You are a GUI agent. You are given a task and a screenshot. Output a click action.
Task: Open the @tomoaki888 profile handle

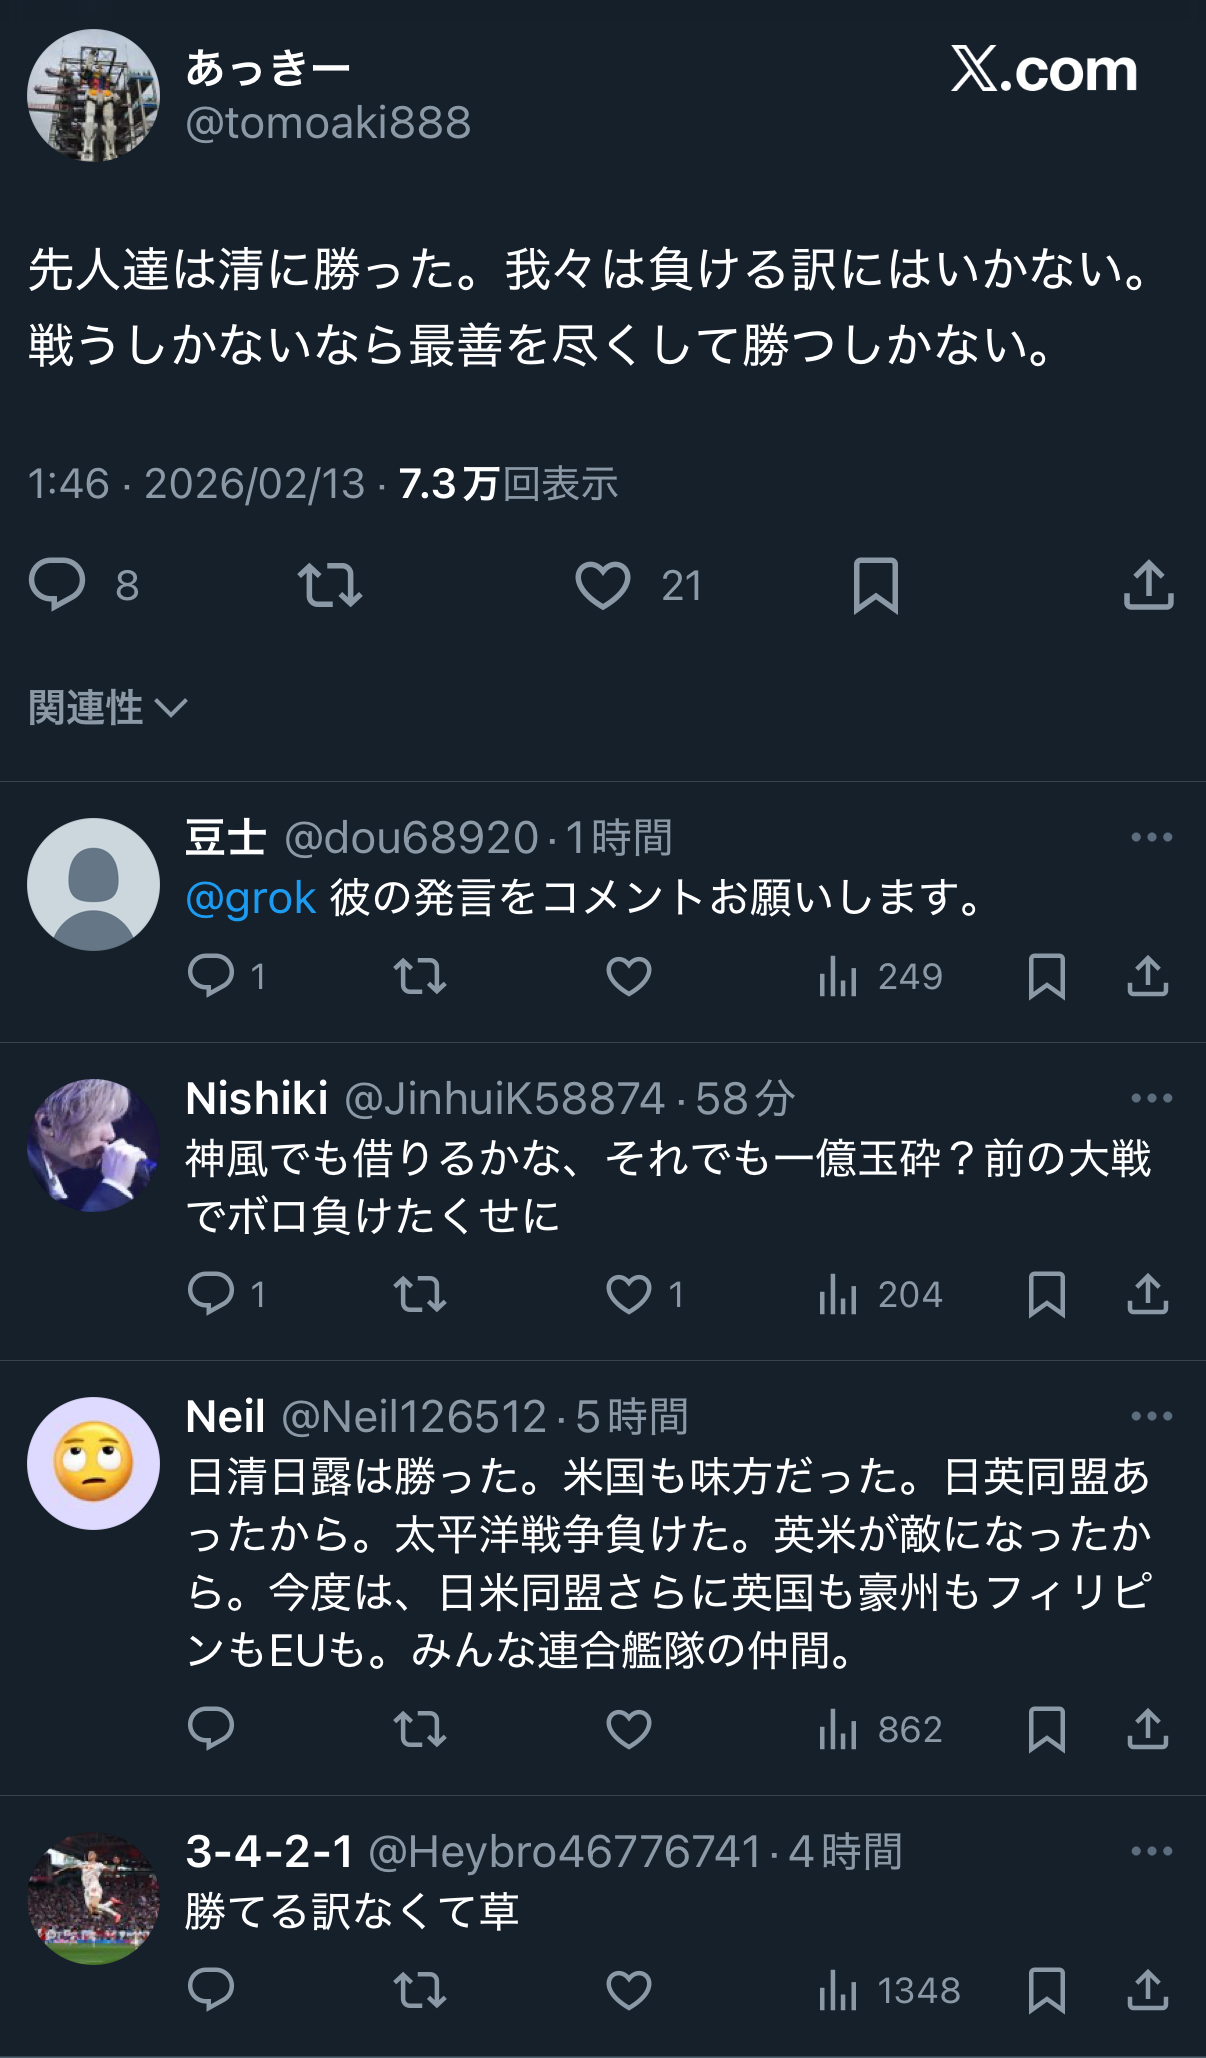pos(328,123)
